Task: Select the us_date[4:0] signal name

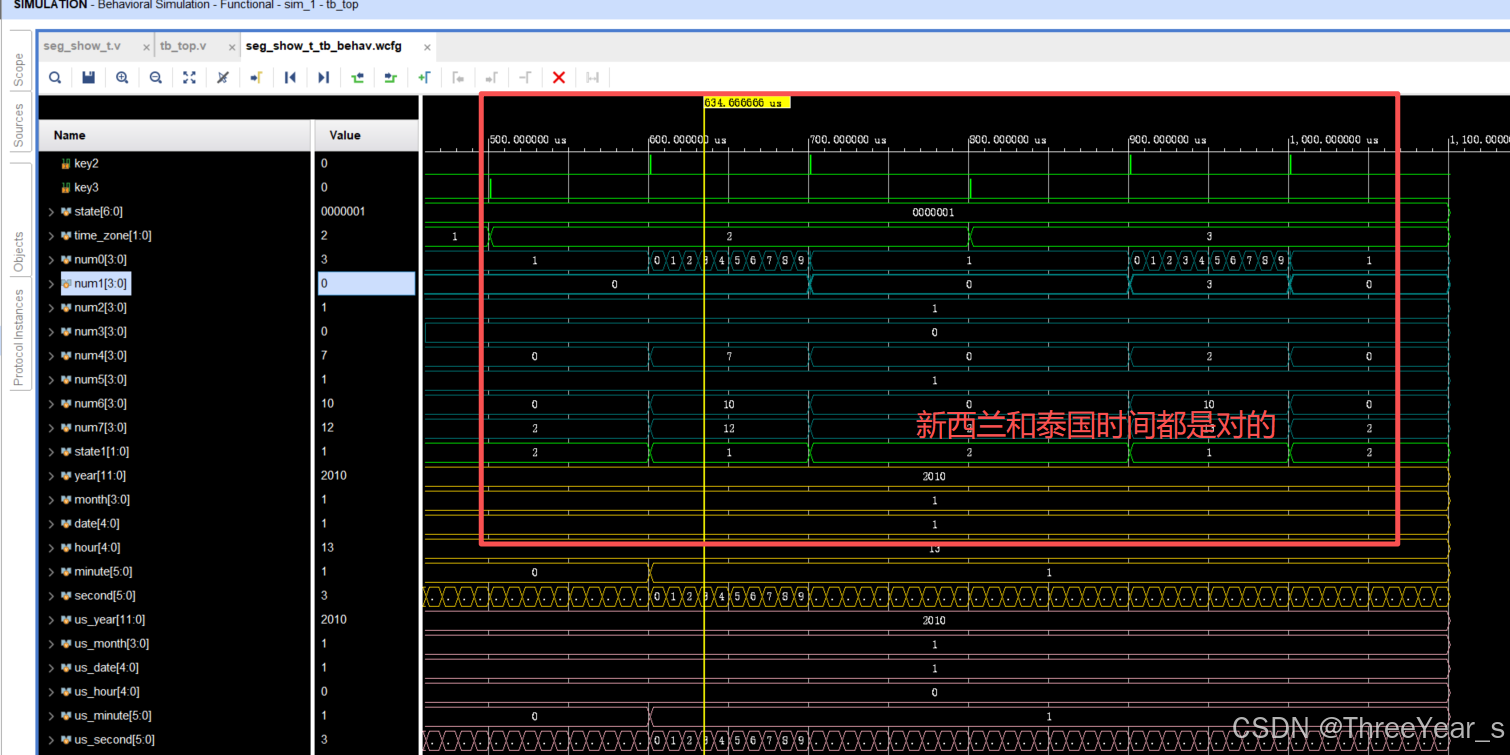Action: [x=107, y=668]
